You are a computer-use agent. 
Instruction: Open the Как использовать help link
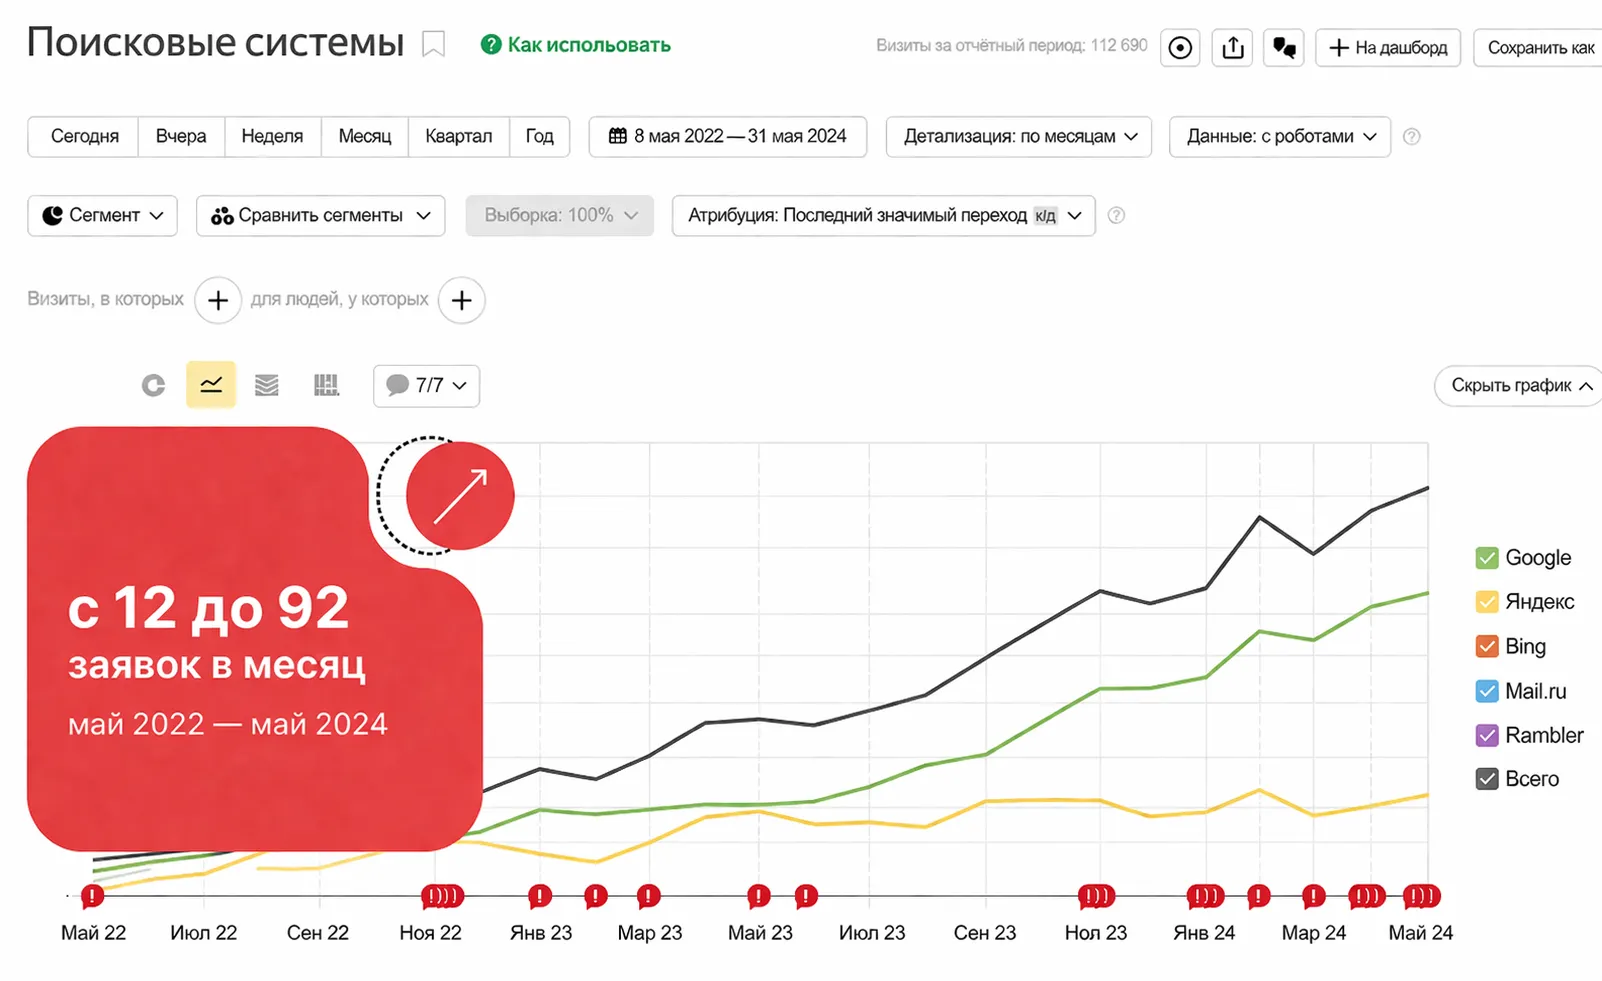(x=588, y=45)
